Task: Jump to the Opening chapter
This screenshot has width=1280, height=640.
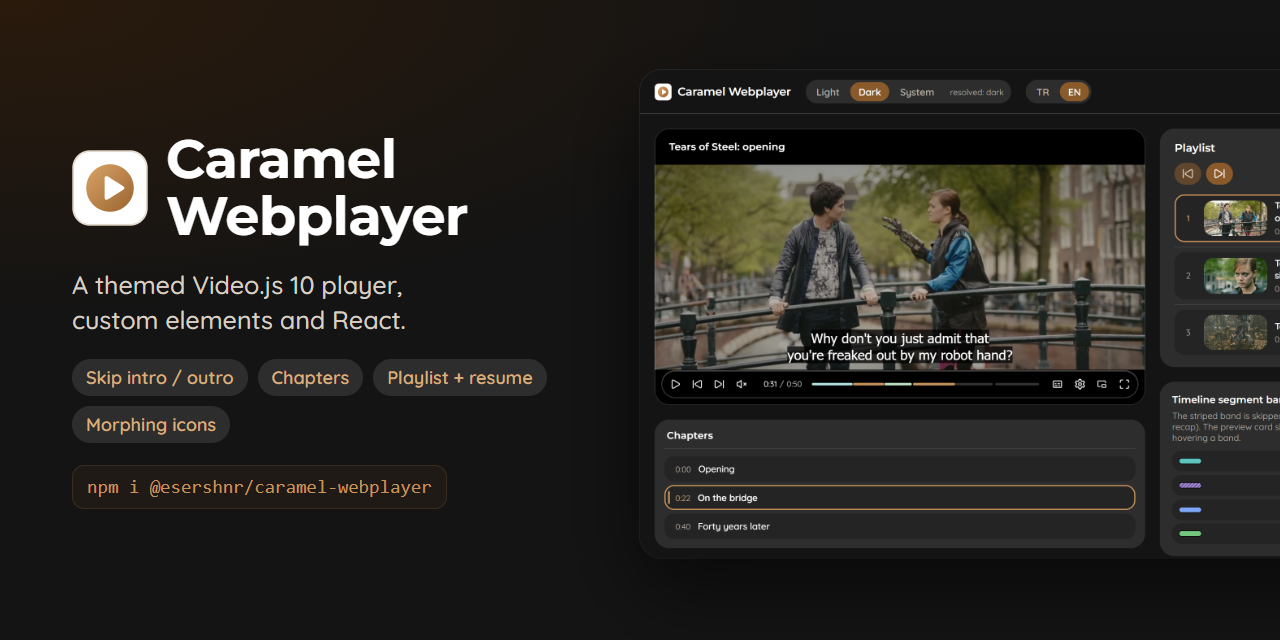Action: [900, 469]
